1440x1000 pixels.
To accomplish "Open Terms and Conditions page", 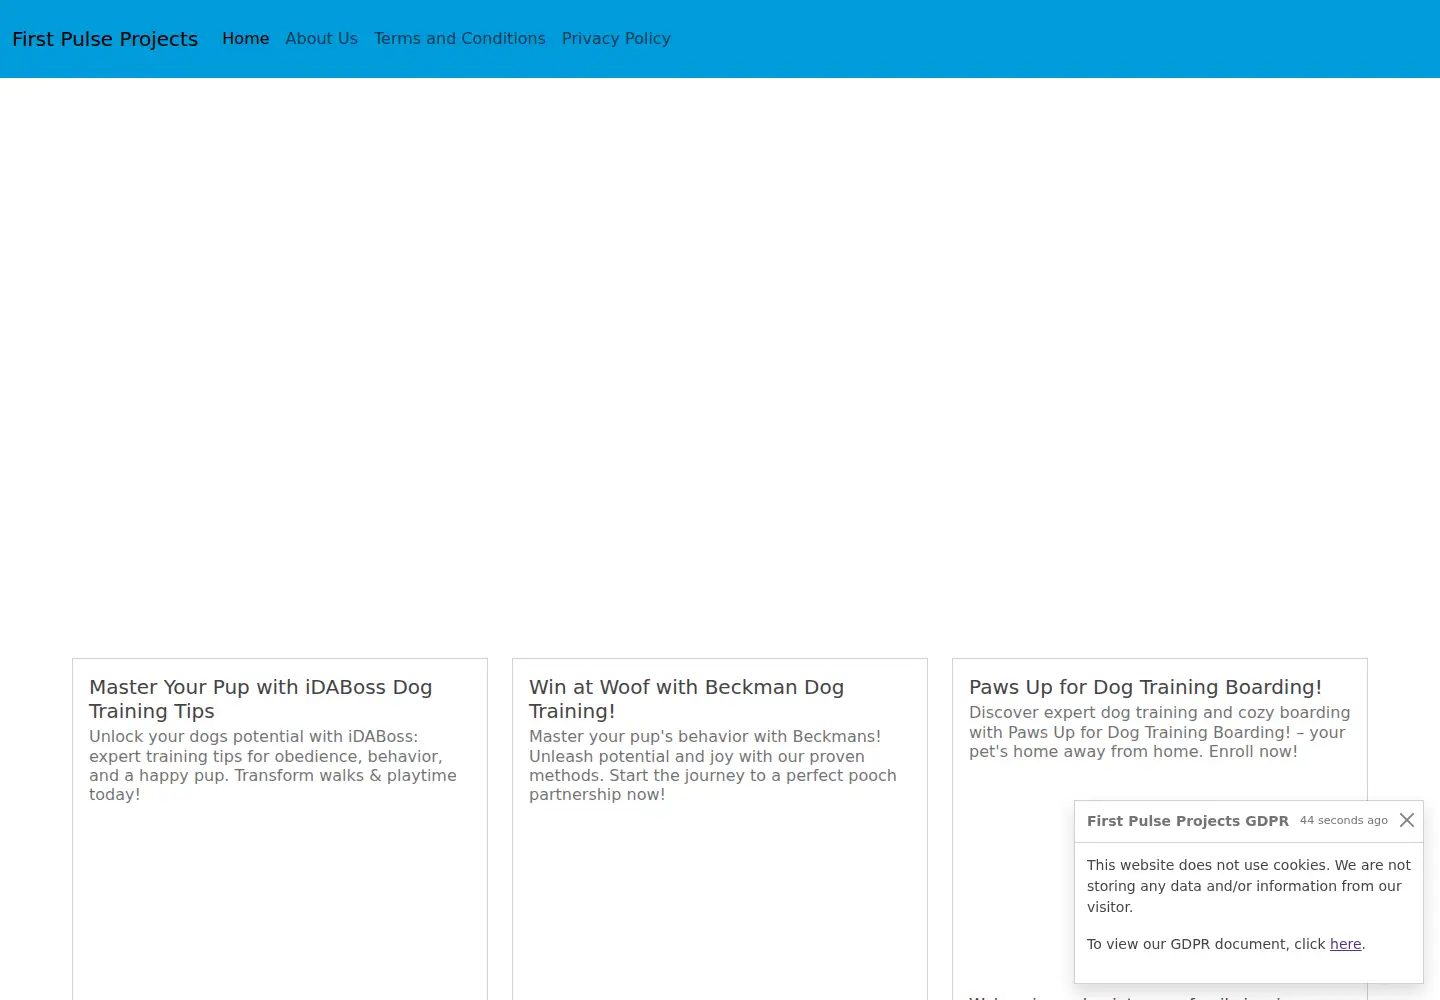I will click(460, 38).
